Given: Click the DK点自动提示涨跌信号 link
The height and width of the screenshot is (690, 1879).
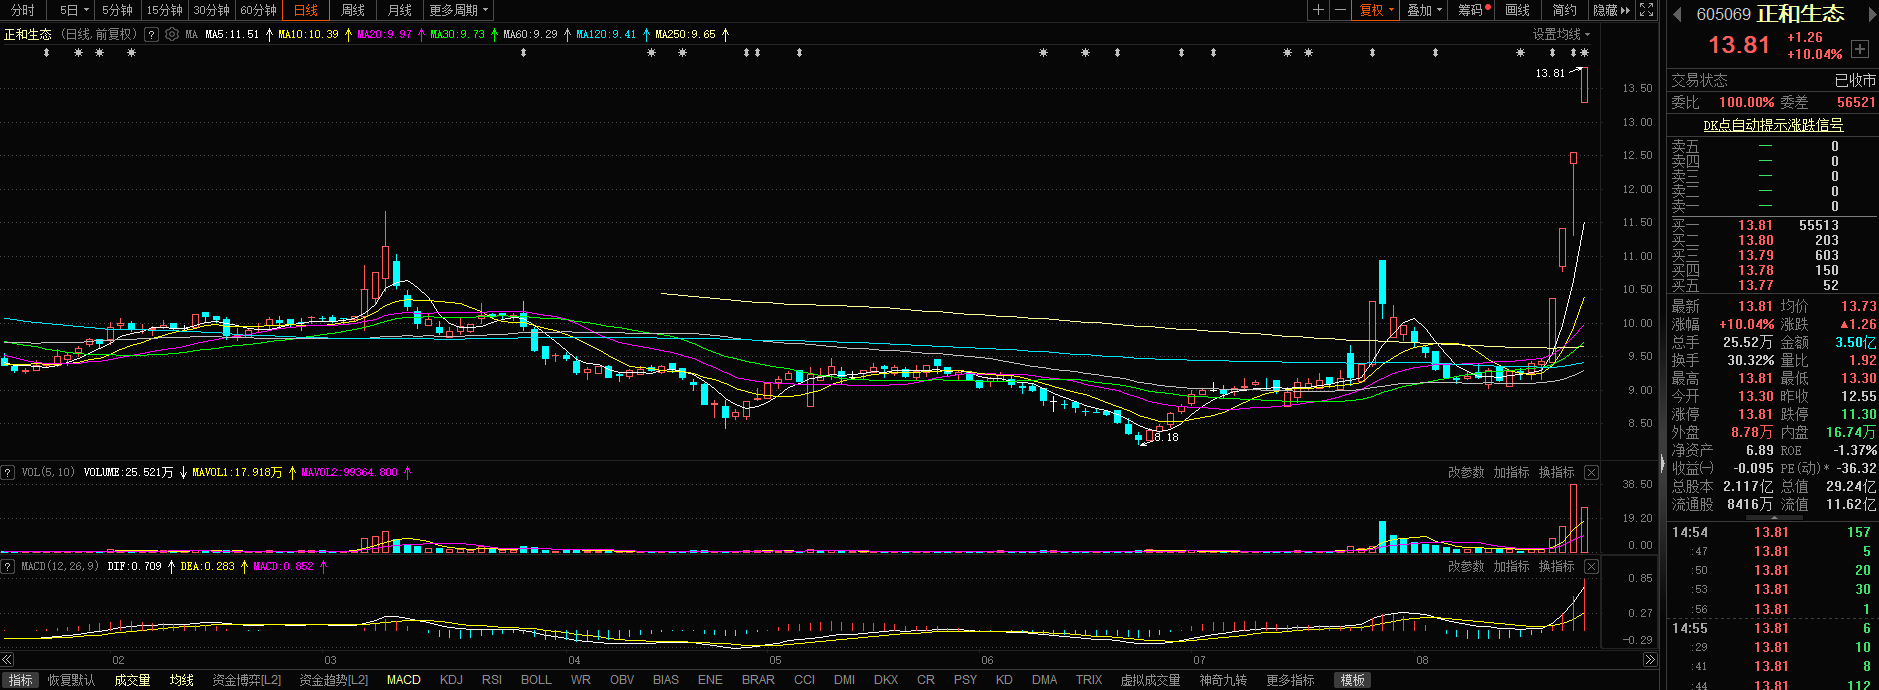Looking at the screenshot, I should [x=1772, y=125].
